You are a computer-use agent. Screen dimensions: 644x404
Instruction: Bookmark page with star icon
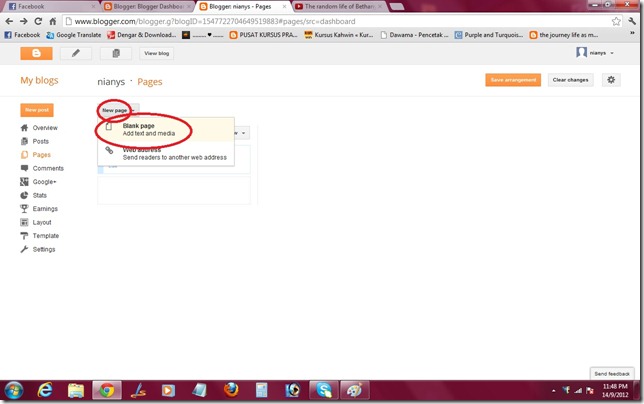[x=616, y=21]
